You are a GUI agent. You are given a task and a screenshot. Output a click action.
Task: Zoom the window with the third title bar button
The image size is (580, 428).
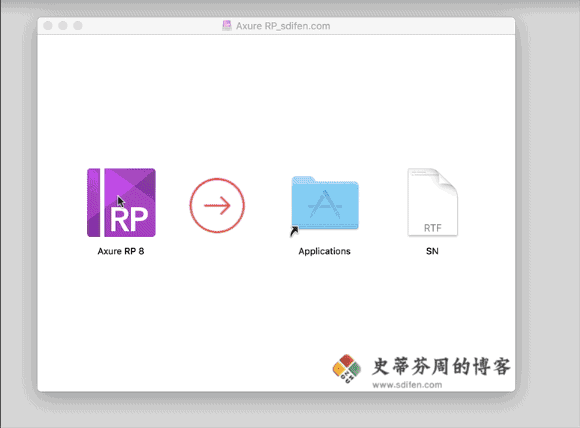pyautogui.click(x=78, y=26)
